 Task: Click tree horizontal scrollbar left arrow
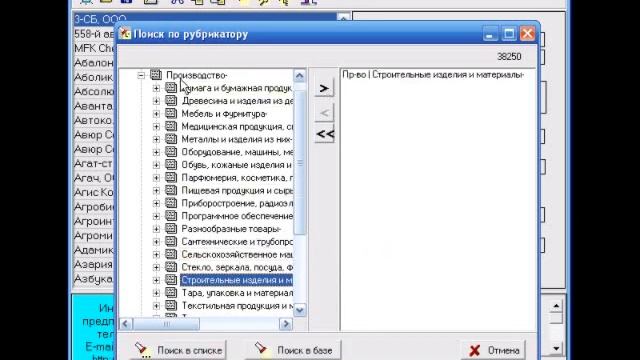pyautogui.click(x=125, y=324)
